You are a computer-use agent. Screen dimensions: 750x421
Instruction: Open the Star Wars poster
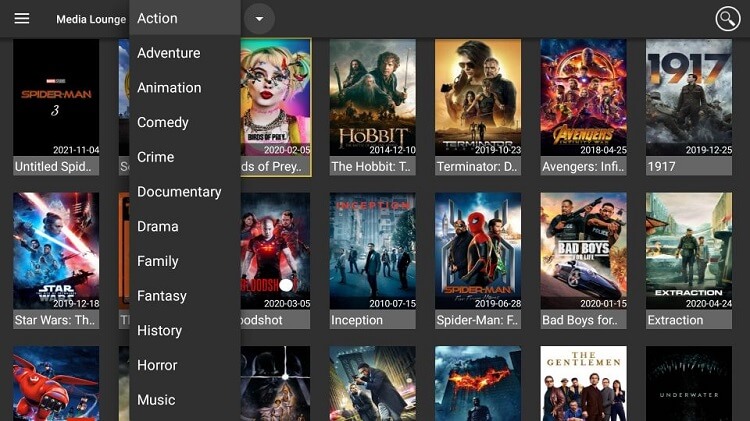click(56, 251)
